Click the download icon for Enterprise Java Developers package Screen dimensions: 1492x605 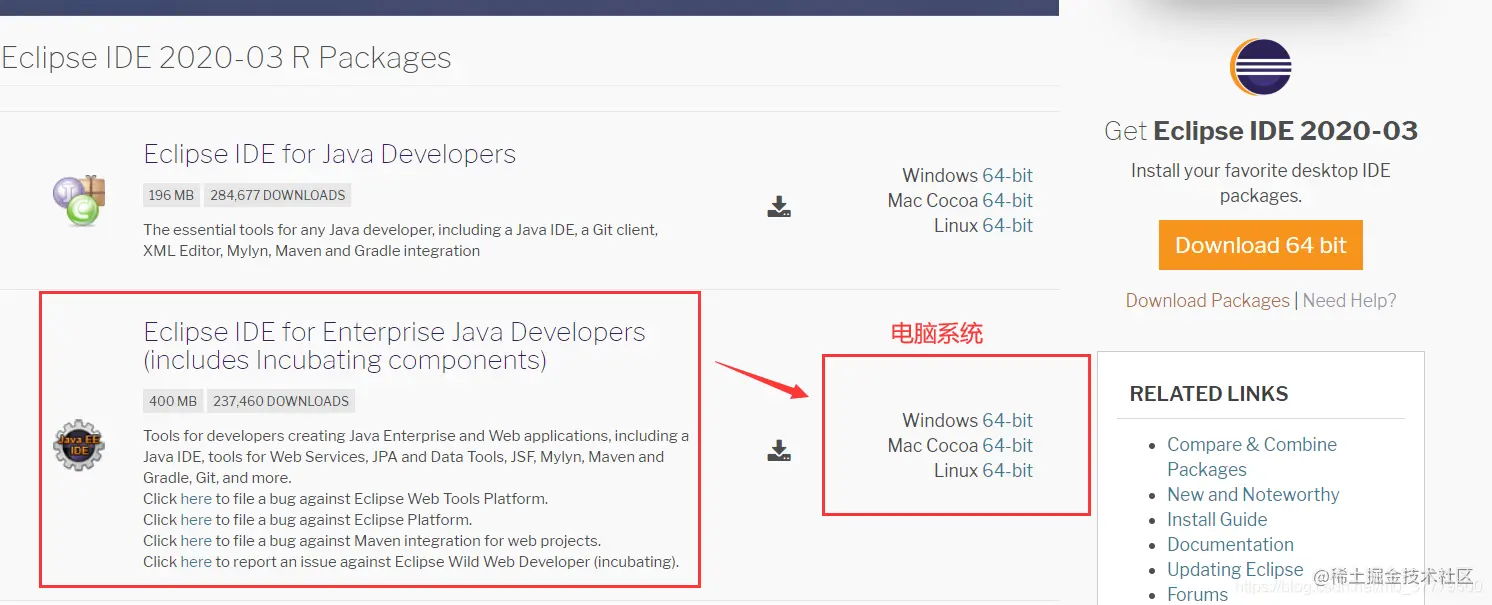click(x=779, y=450)
